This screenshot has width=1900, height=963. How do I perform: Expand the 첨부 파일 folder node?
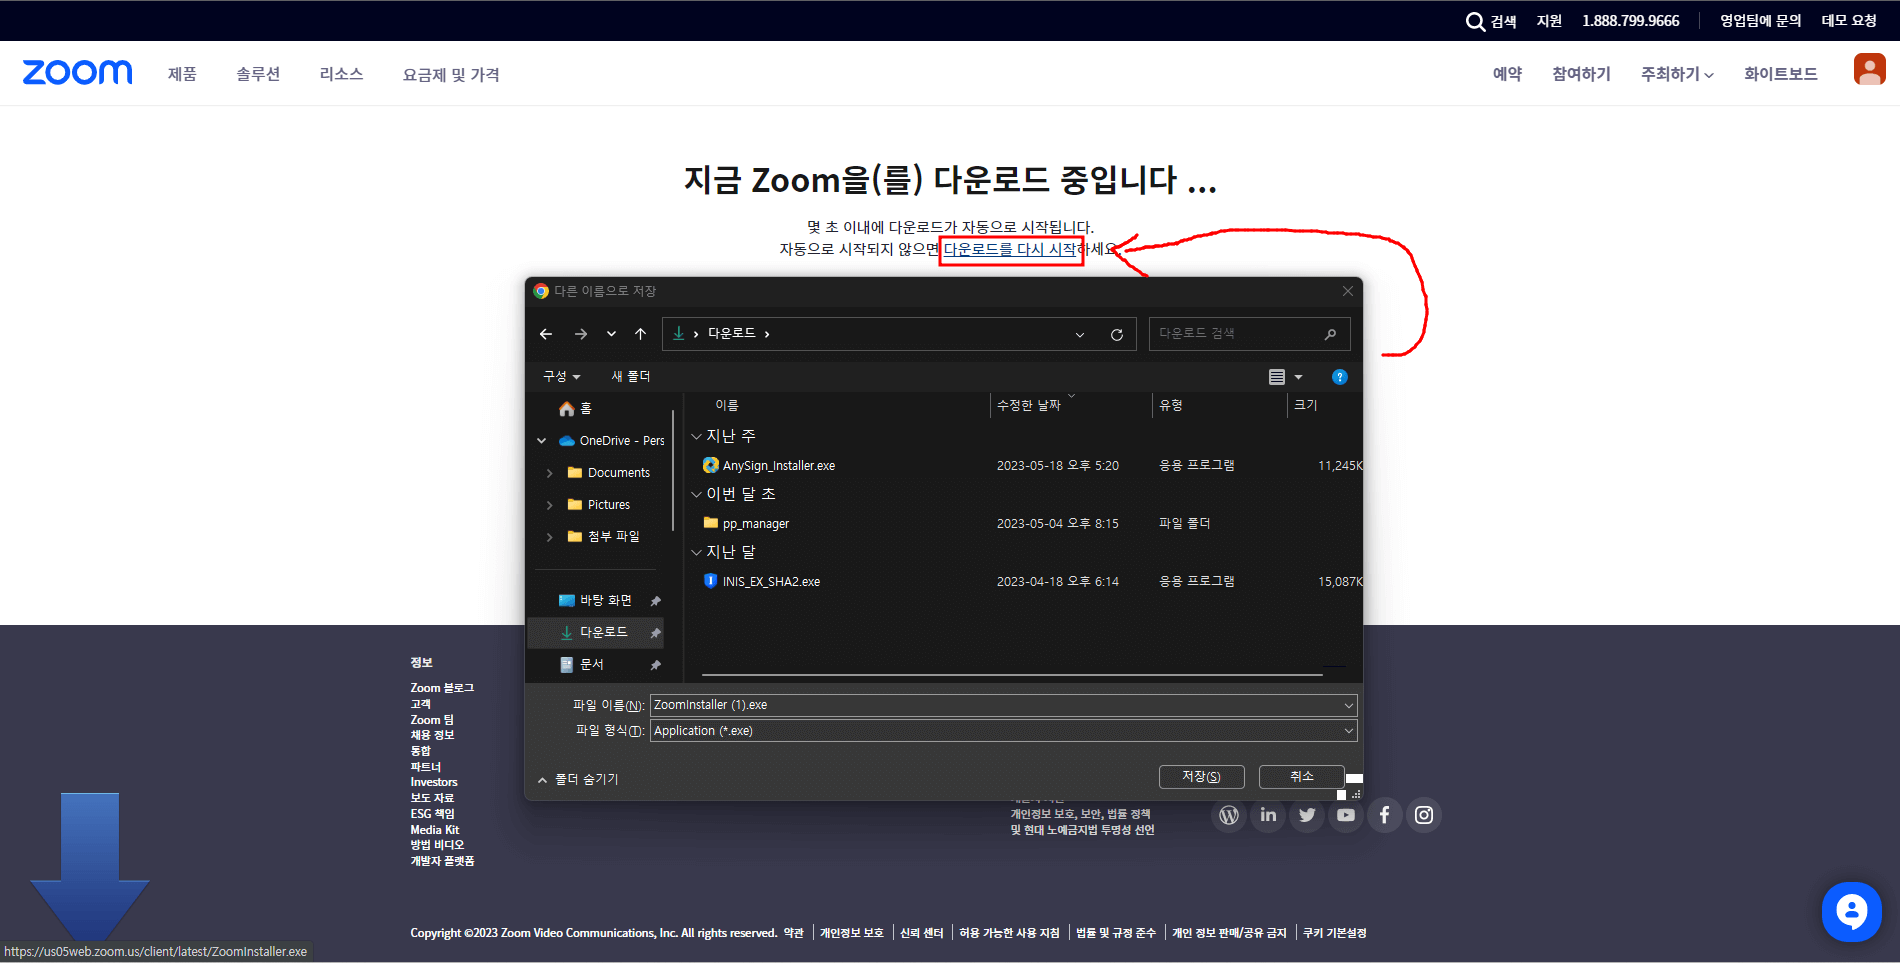(549, 537)
